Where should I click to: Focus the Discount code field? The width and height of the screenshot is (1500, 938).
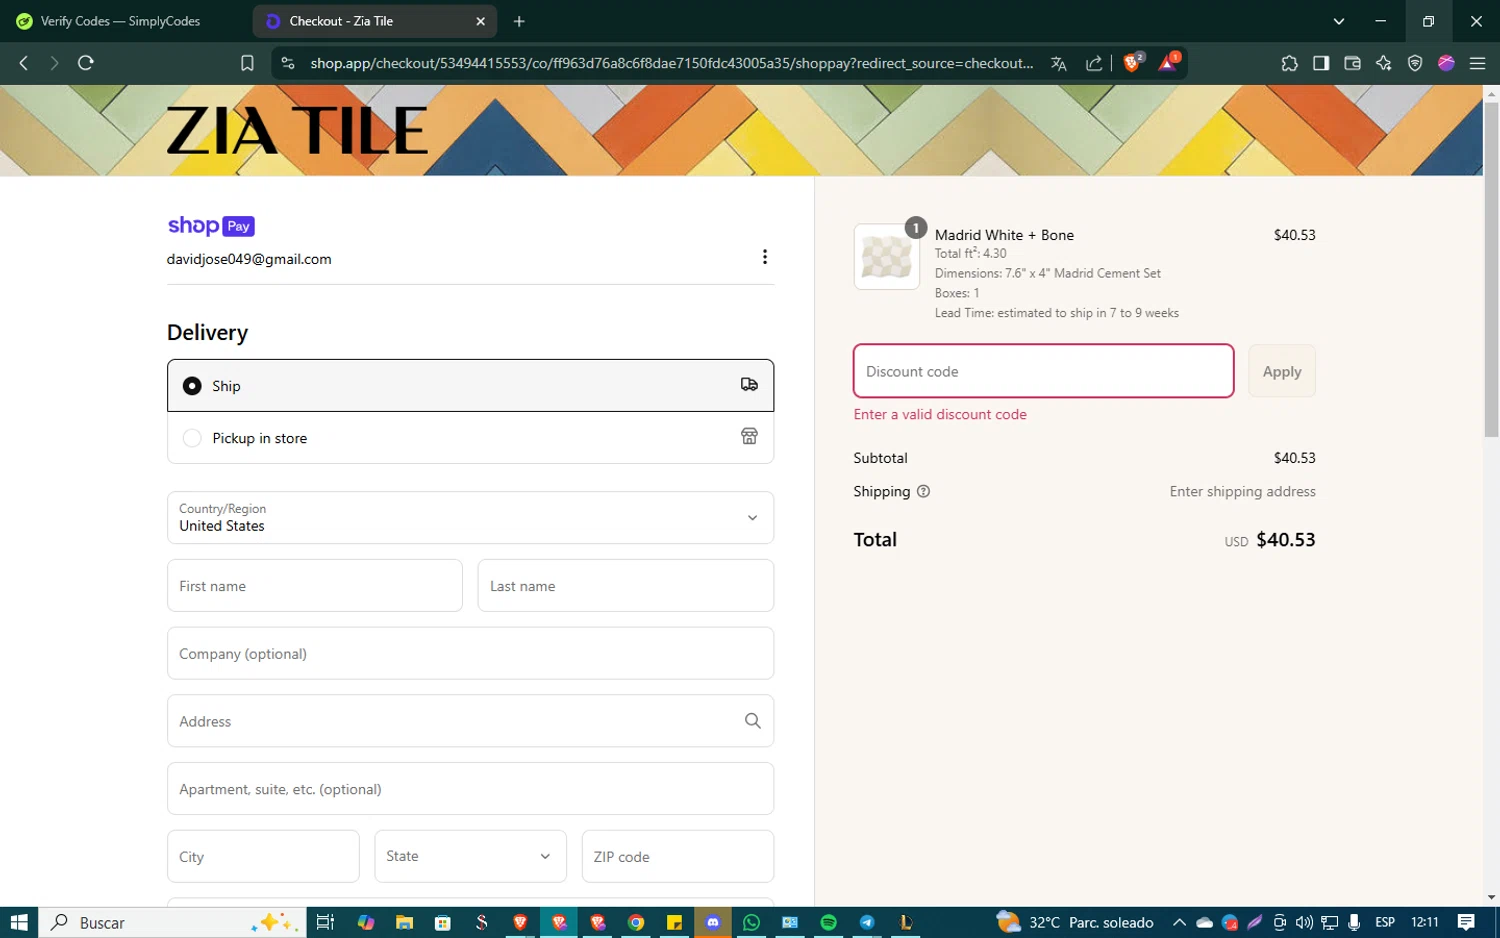pyautogui.click(x=1043, y=371)
